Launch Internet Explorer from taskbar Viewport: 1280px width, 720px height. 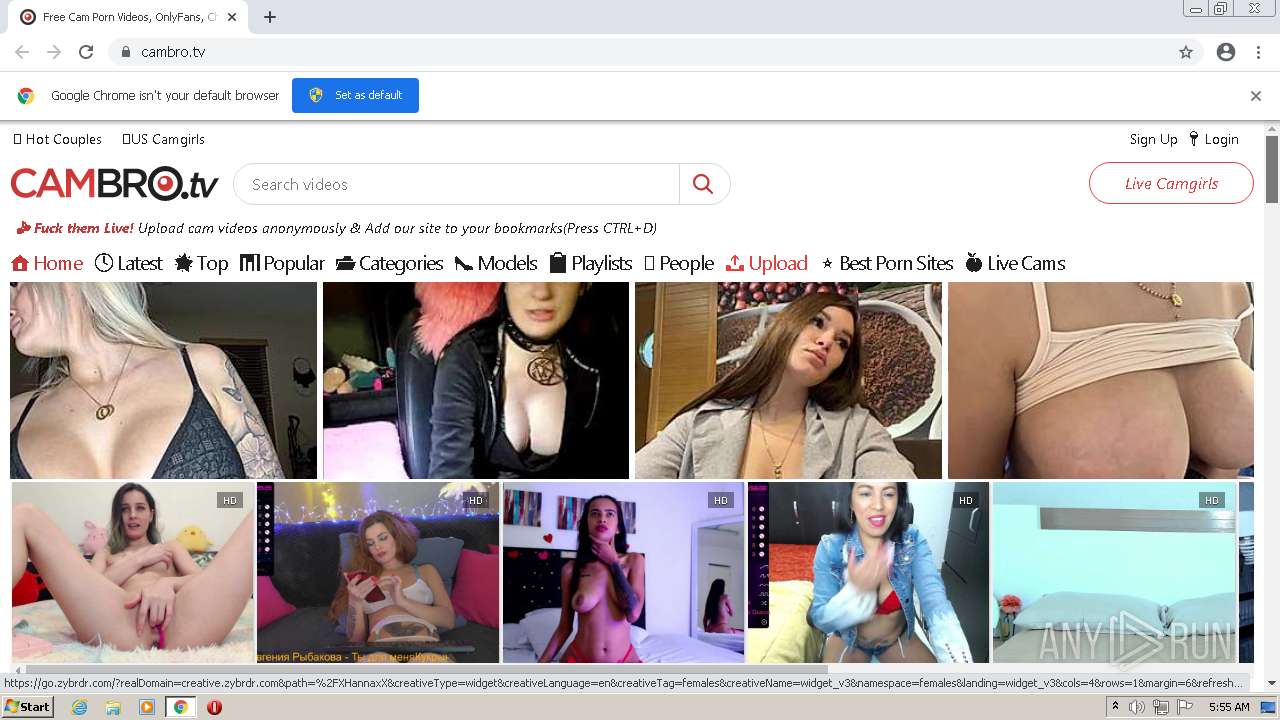[x=80, y=707]
